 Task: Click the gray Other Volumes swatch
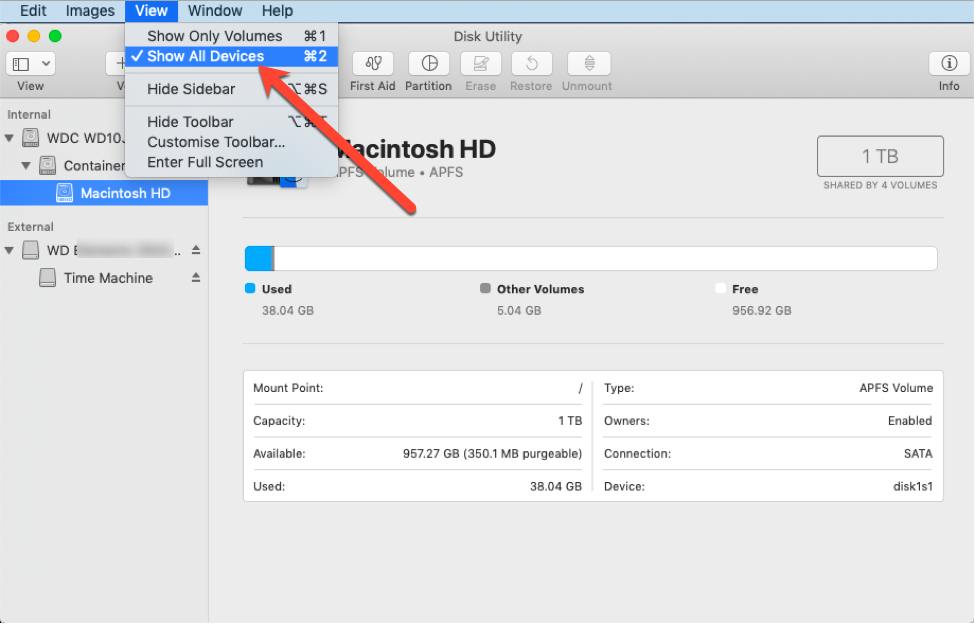pyautogui.click(x=485, y=288)
